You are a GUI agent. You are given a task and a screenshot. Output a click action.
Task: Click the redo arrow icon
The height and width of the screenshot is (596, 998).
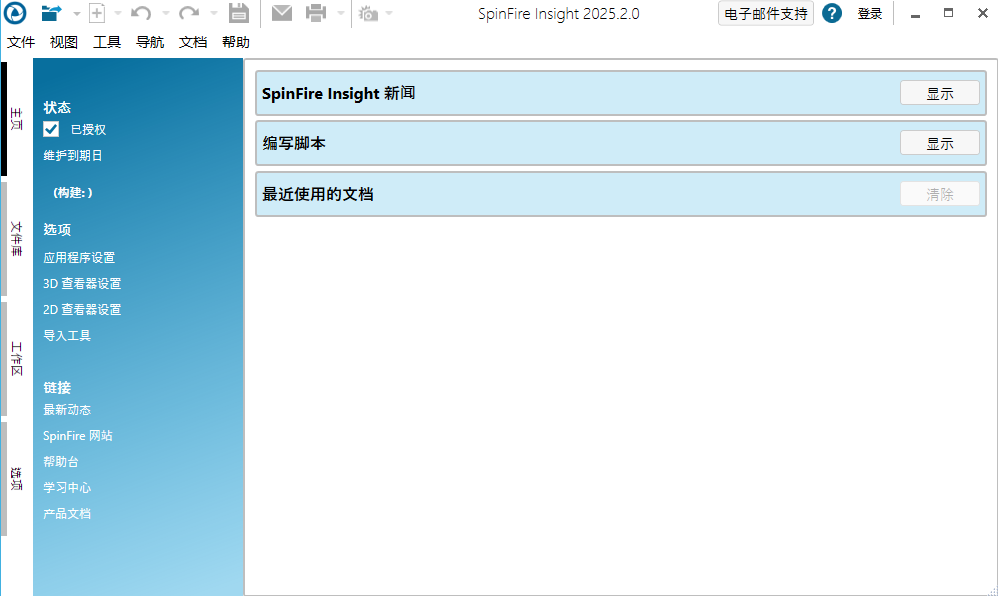click(188, 13)
